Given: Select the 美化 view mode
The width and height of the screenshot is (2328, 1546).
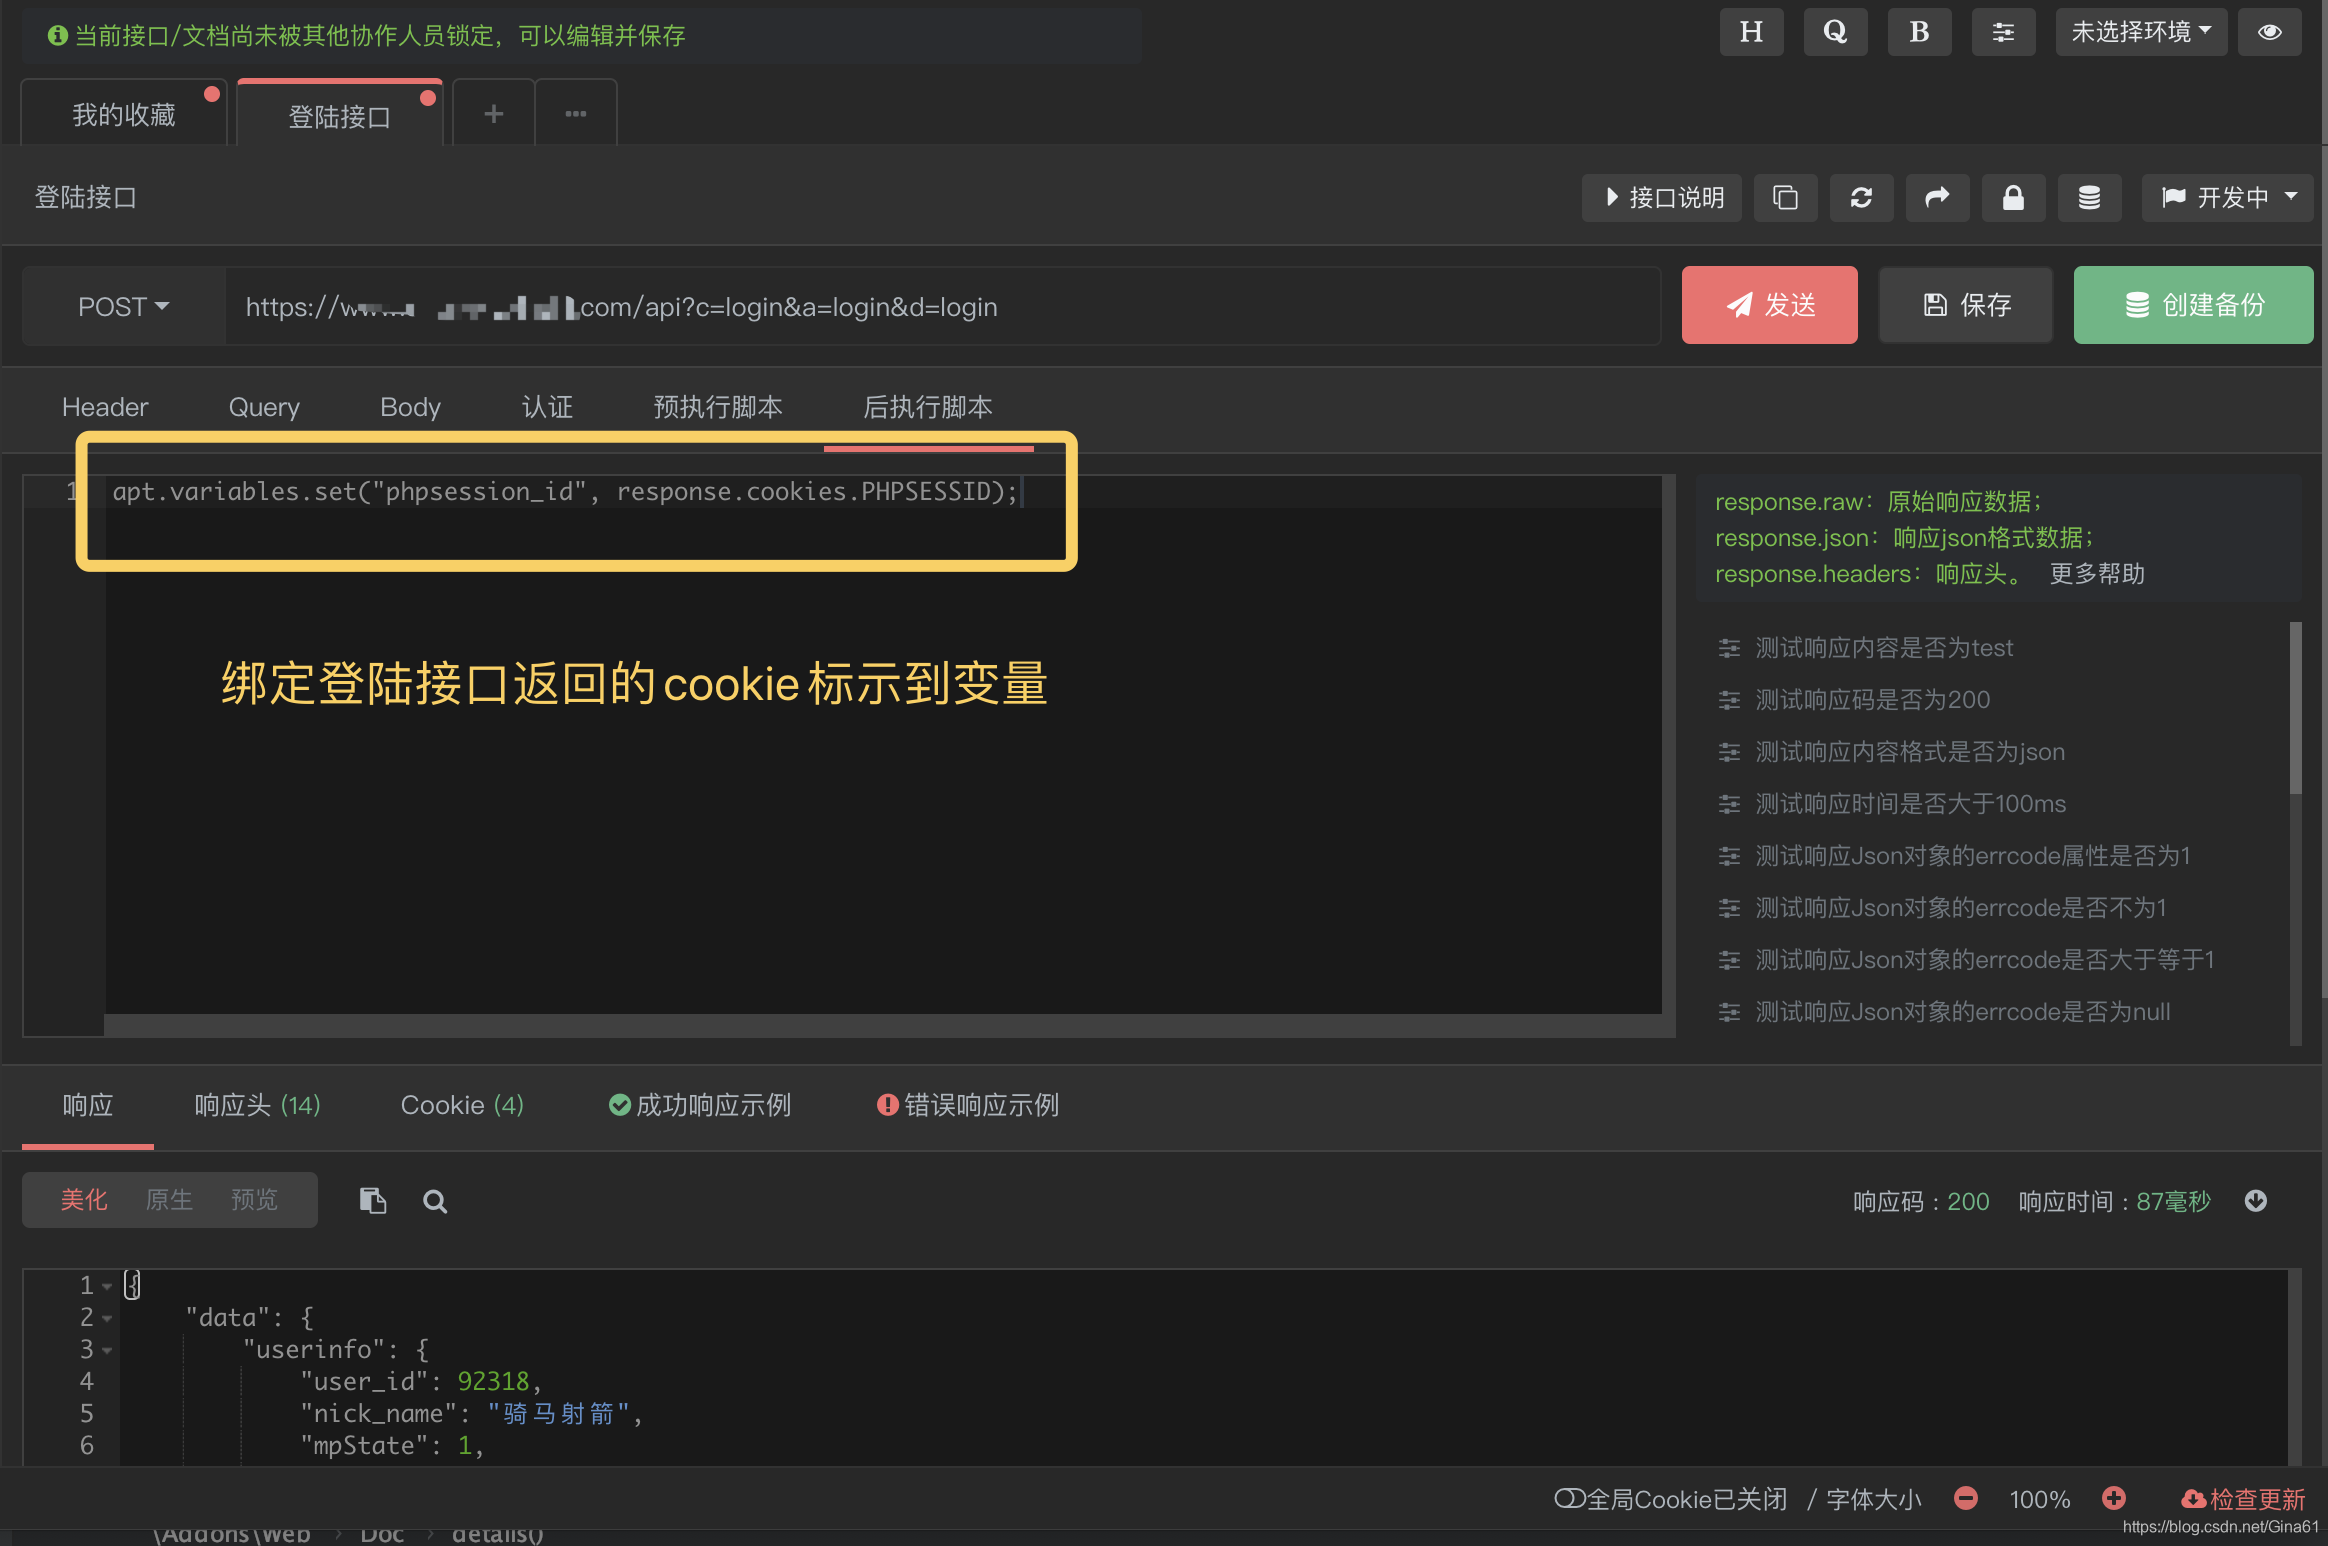Looking at the screenshot, I should point(84,1200).
